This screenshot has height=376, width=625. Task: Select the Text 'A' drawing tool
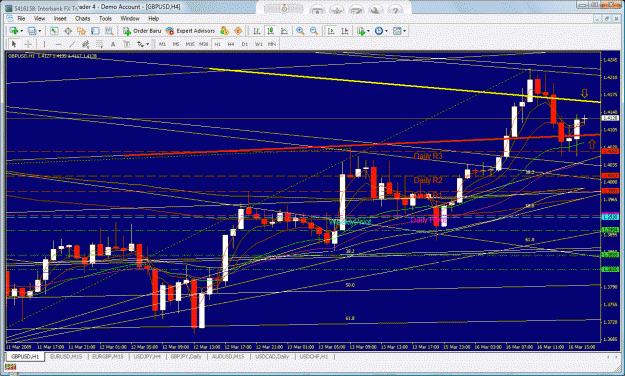click(x=113, y=44)
